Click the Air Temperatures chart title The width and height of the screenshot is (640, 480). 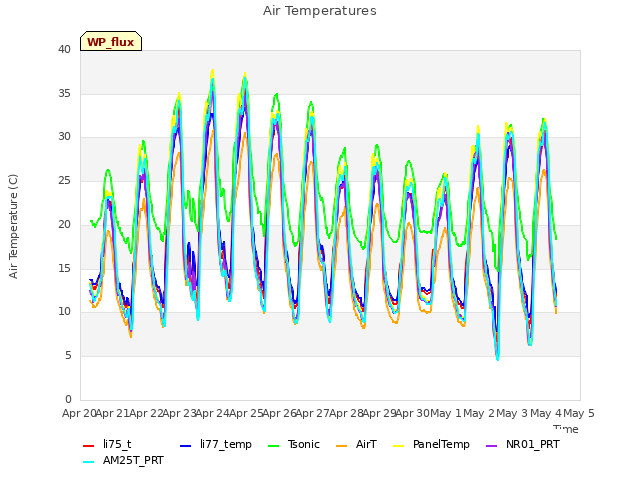(x=320, y=11)
